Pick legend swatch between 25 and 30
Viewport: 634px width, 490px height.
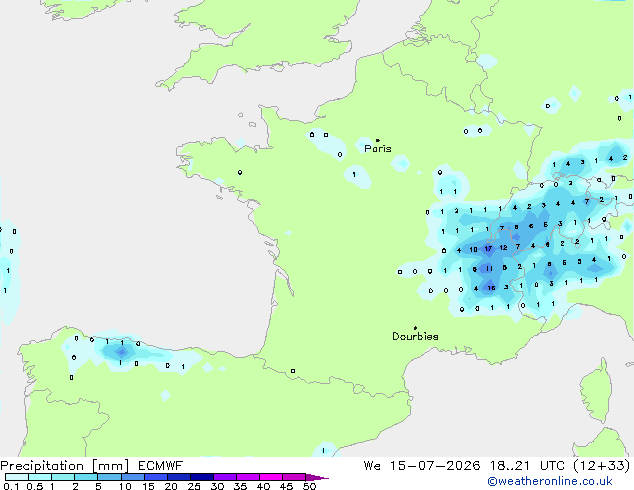pyautogui.click(x=201, y=477)
